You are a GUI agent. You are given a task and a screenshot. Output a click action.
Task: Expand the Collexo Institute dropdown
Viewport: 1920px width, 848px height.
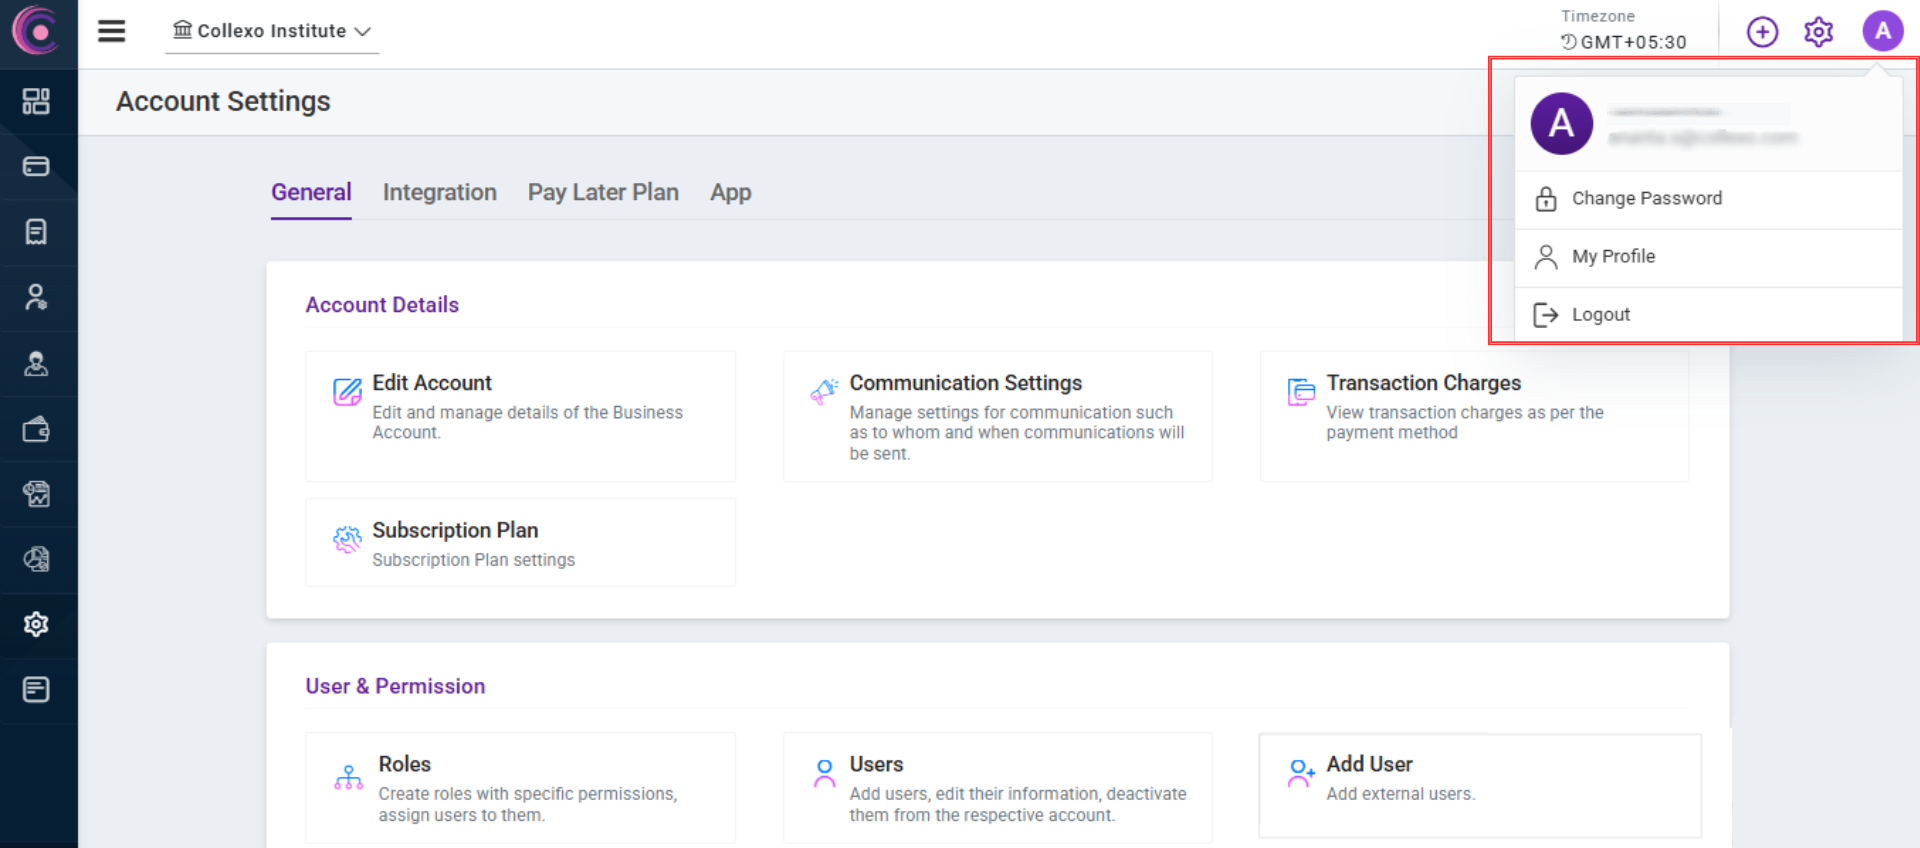click(272, 31)
